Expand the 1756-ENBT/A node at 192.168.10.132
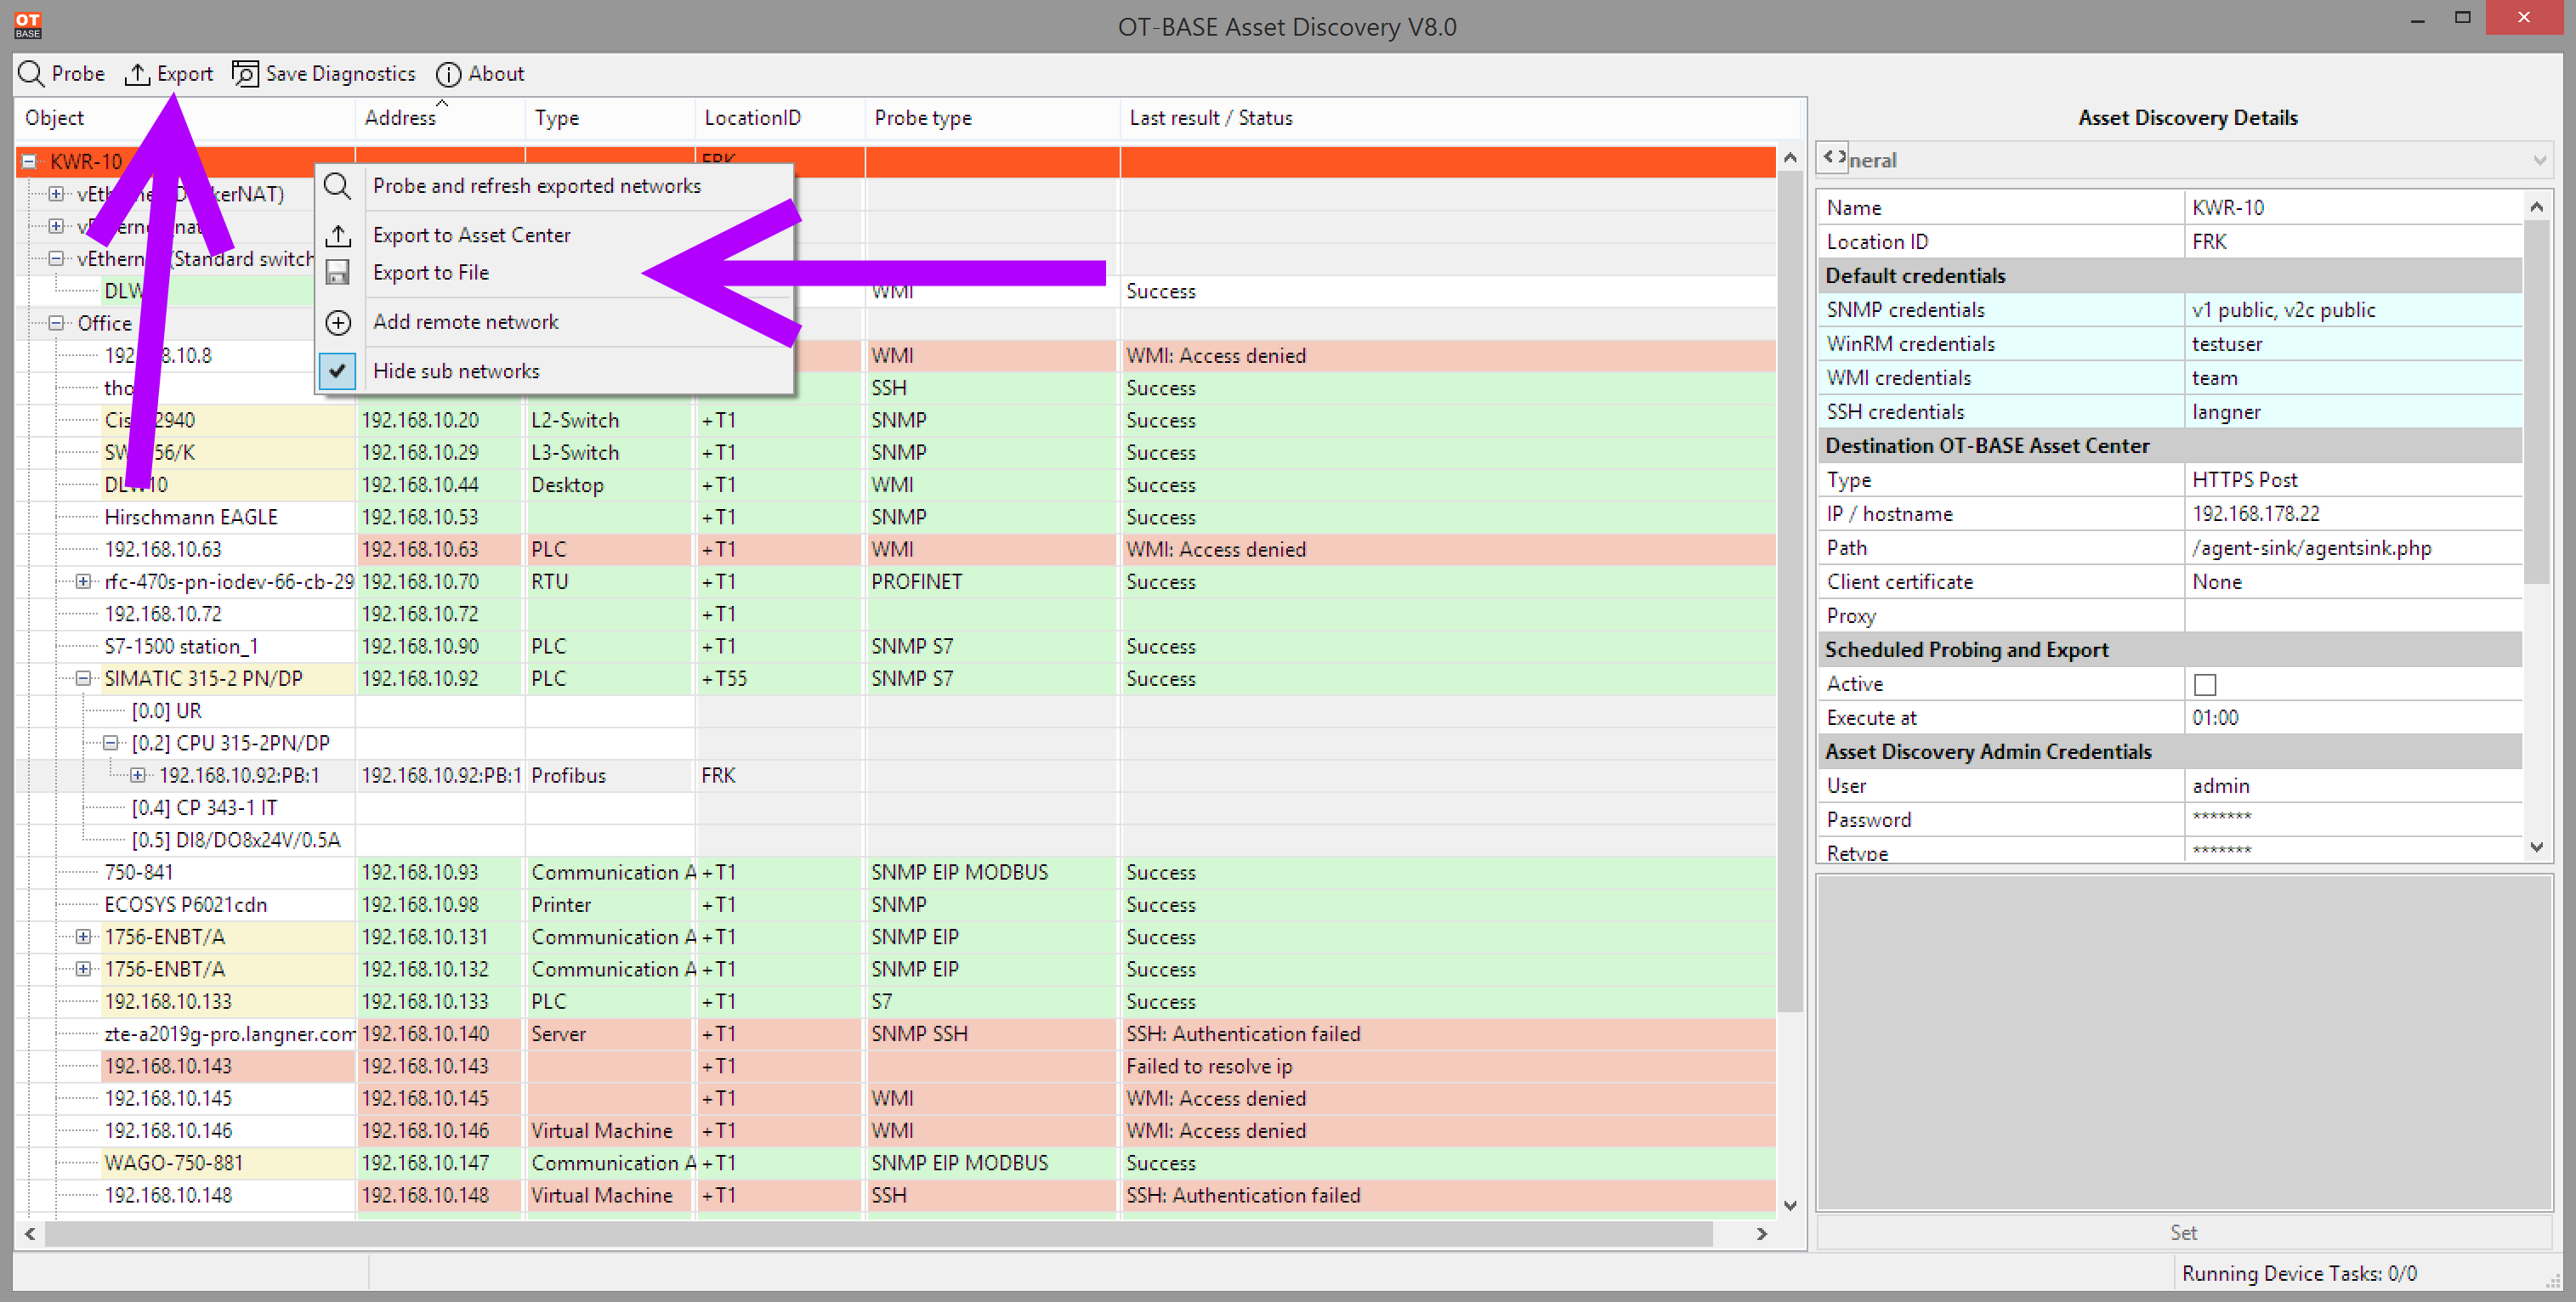The height and width of the screenshot is (1302, 2576). coord(84,969)
